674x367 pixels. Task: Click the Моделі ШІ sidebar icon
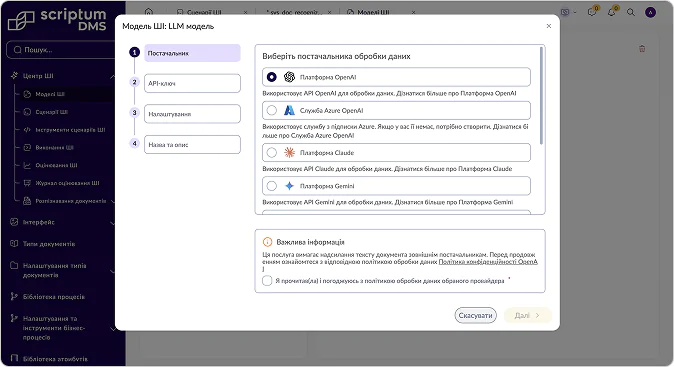27,94
